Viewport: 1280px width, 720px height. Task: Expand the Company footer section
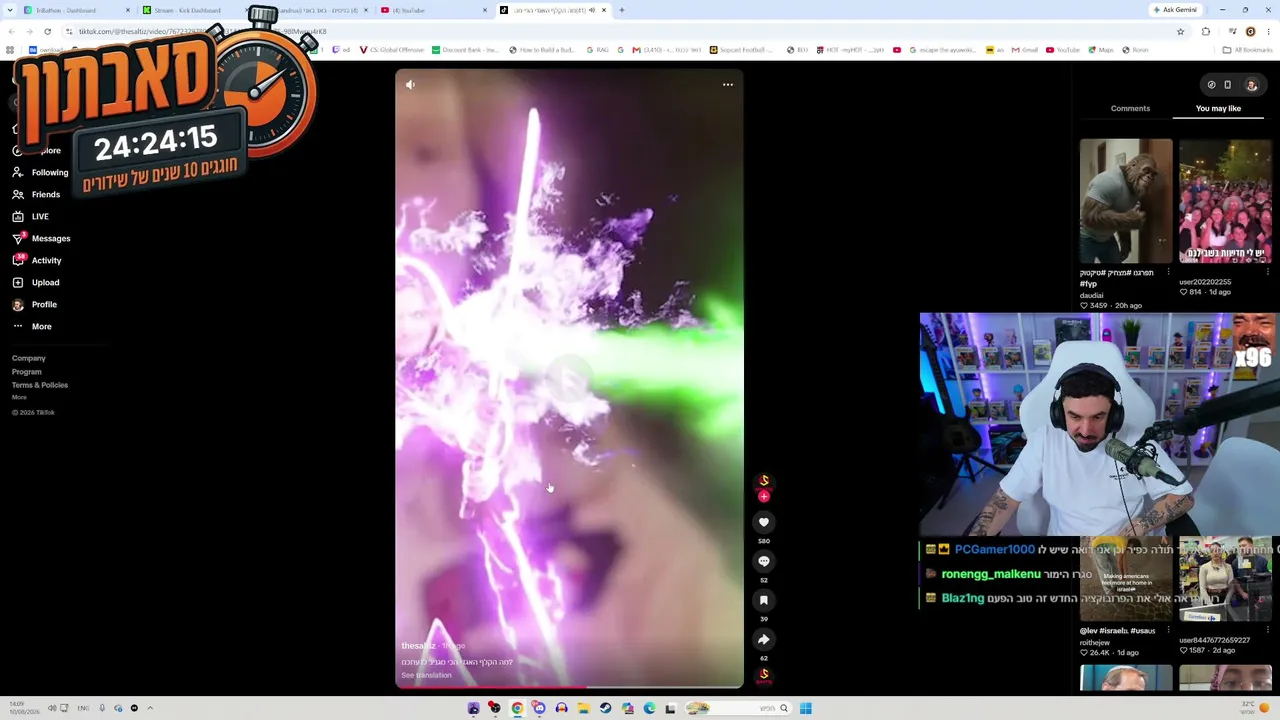[29, 358]
